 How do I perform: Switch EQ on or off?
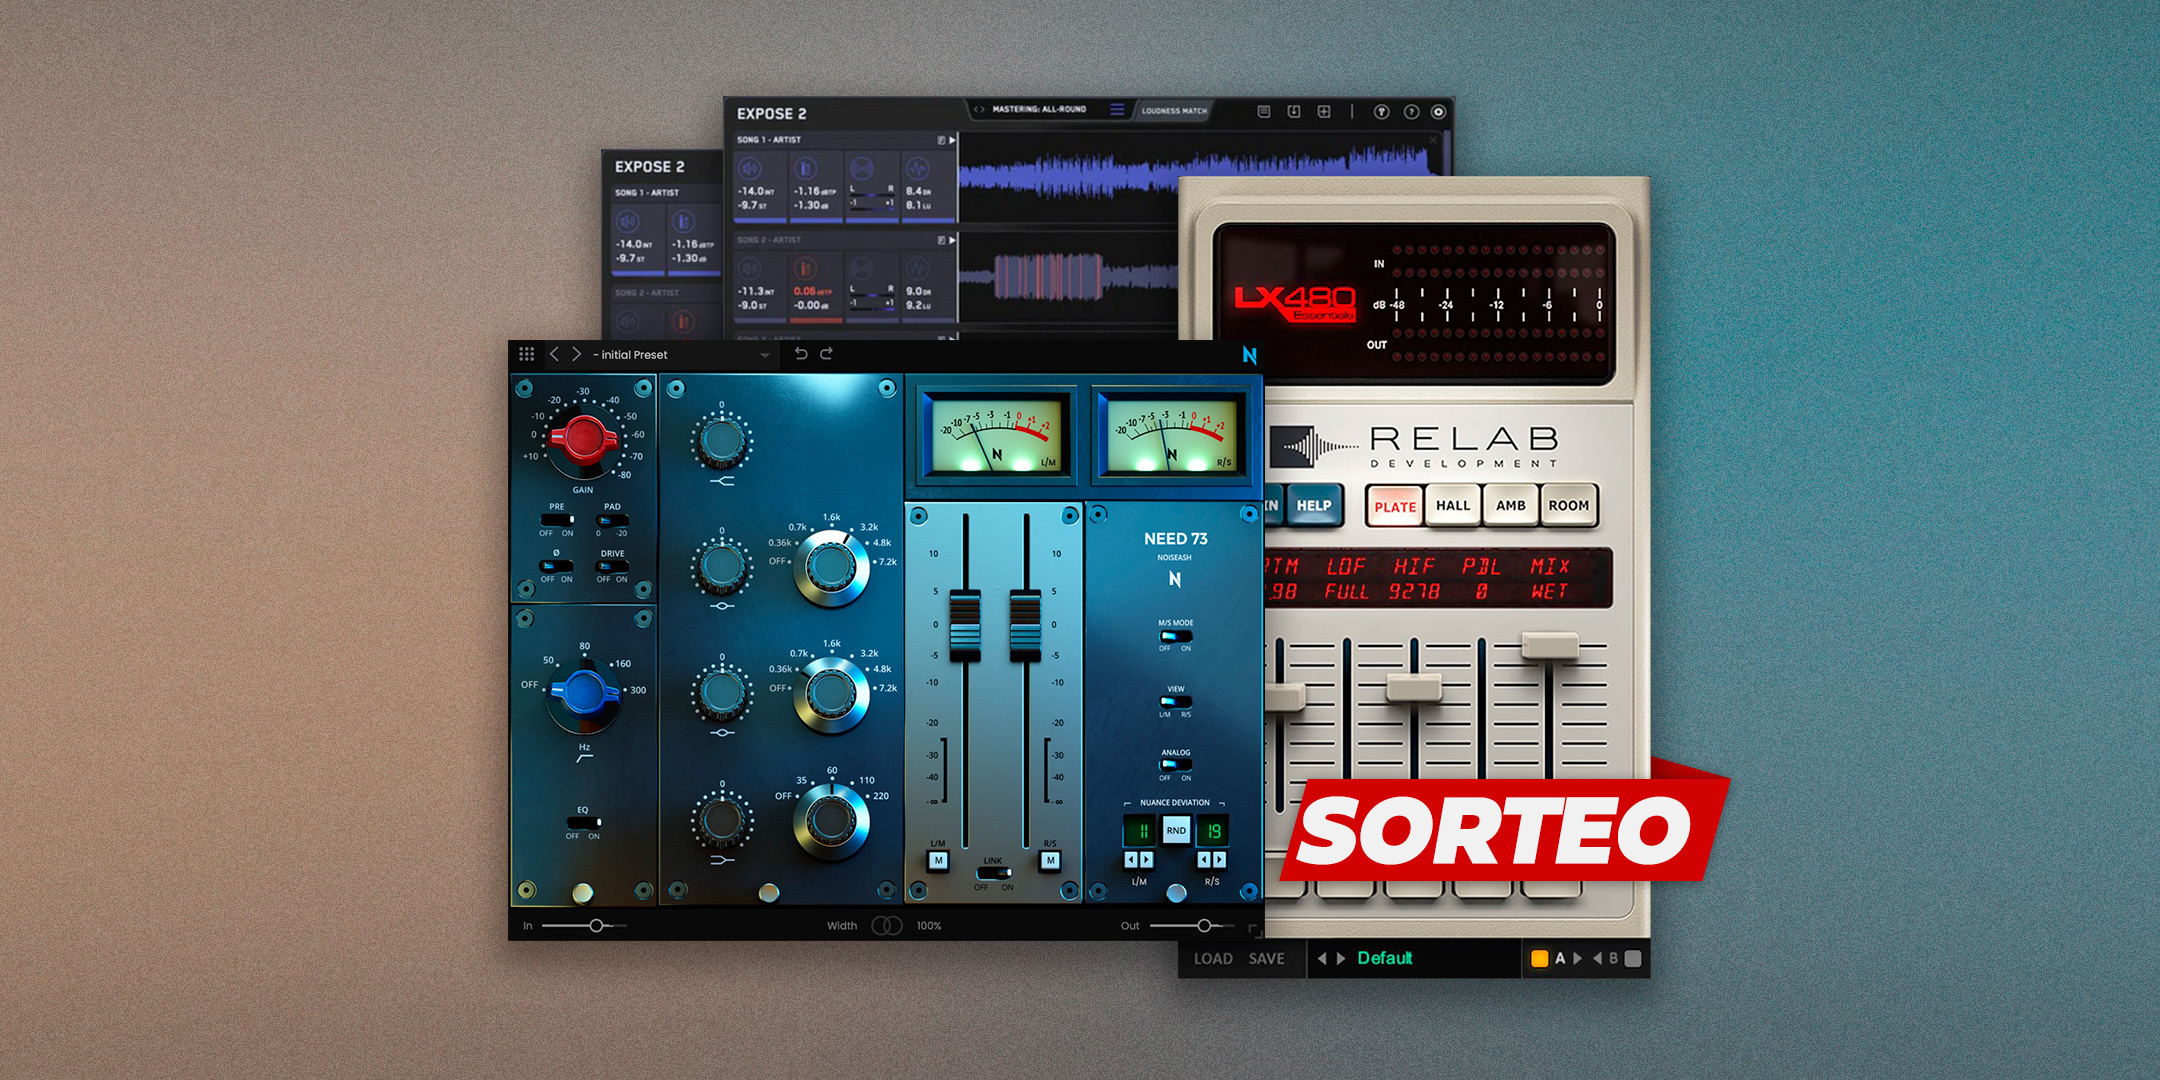point(584,823)
